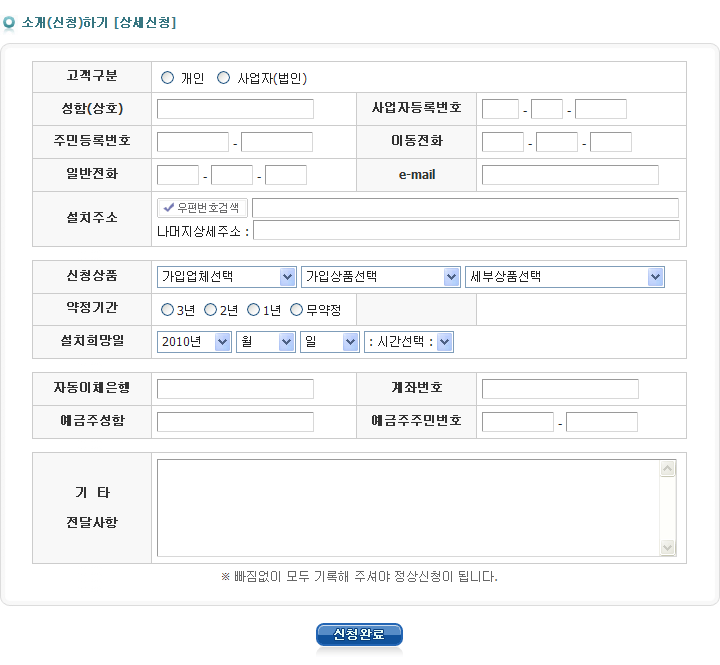Choose the 3년 contract period
This screenshot has height=665, width=720.
pos(167,310)
